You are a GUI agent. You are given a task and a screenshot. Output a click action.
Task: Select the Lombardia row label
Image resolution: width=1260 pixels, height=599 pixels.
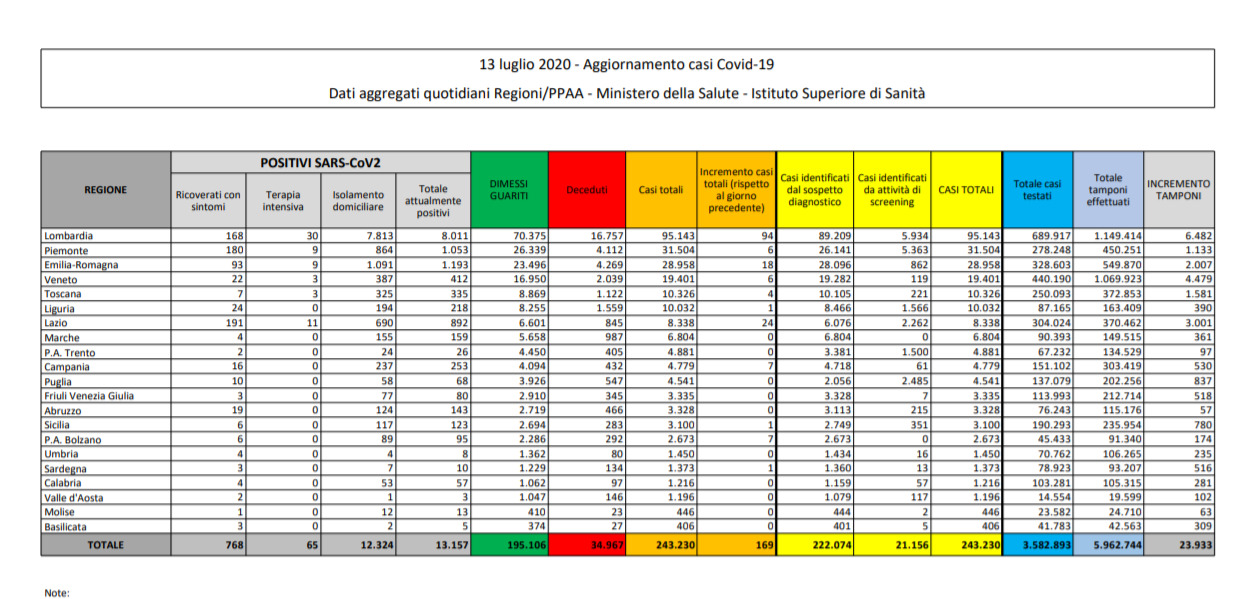[x=68, y=236]
